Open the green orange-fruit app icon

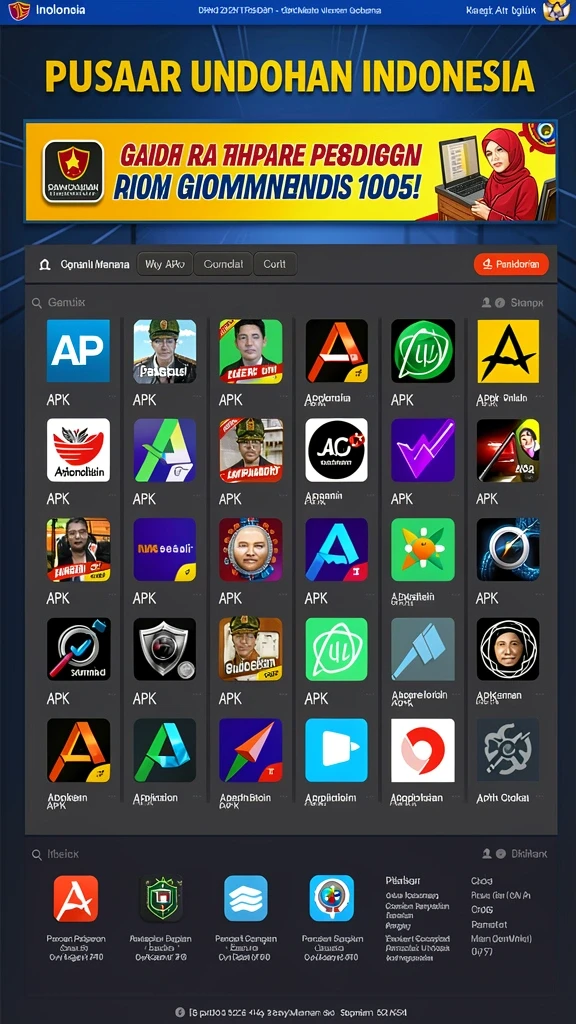pos(423,550)
